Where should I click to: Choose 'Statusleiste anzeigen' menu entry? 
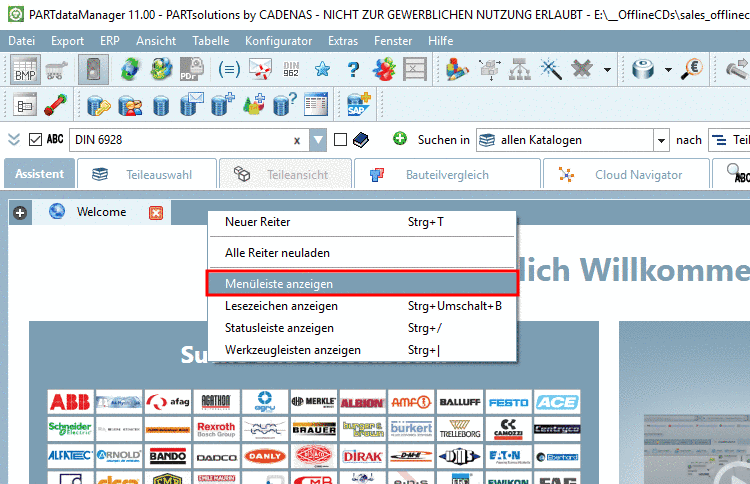coord(362,328)
